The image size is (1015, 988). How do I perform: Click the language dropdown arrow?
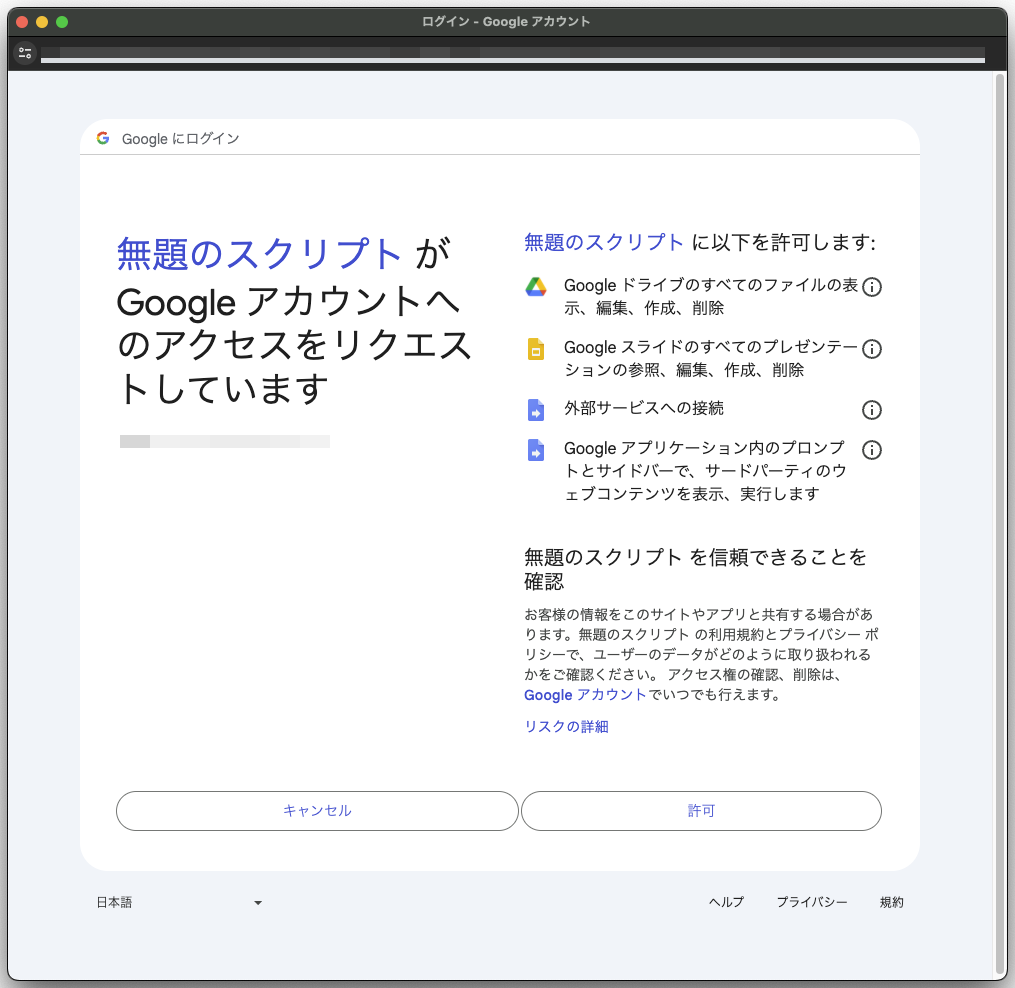click(258, 903)
